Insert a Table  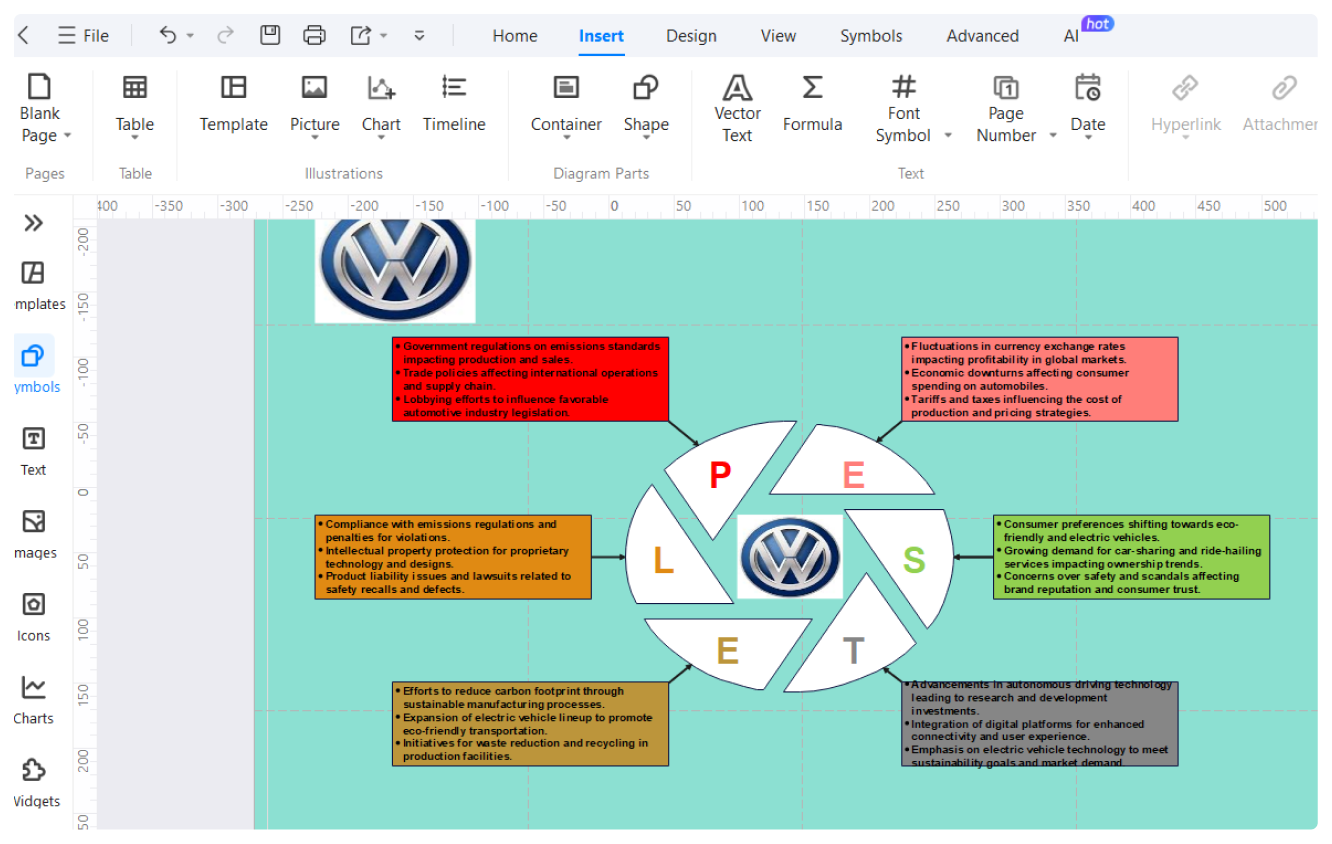pos(134,103)
